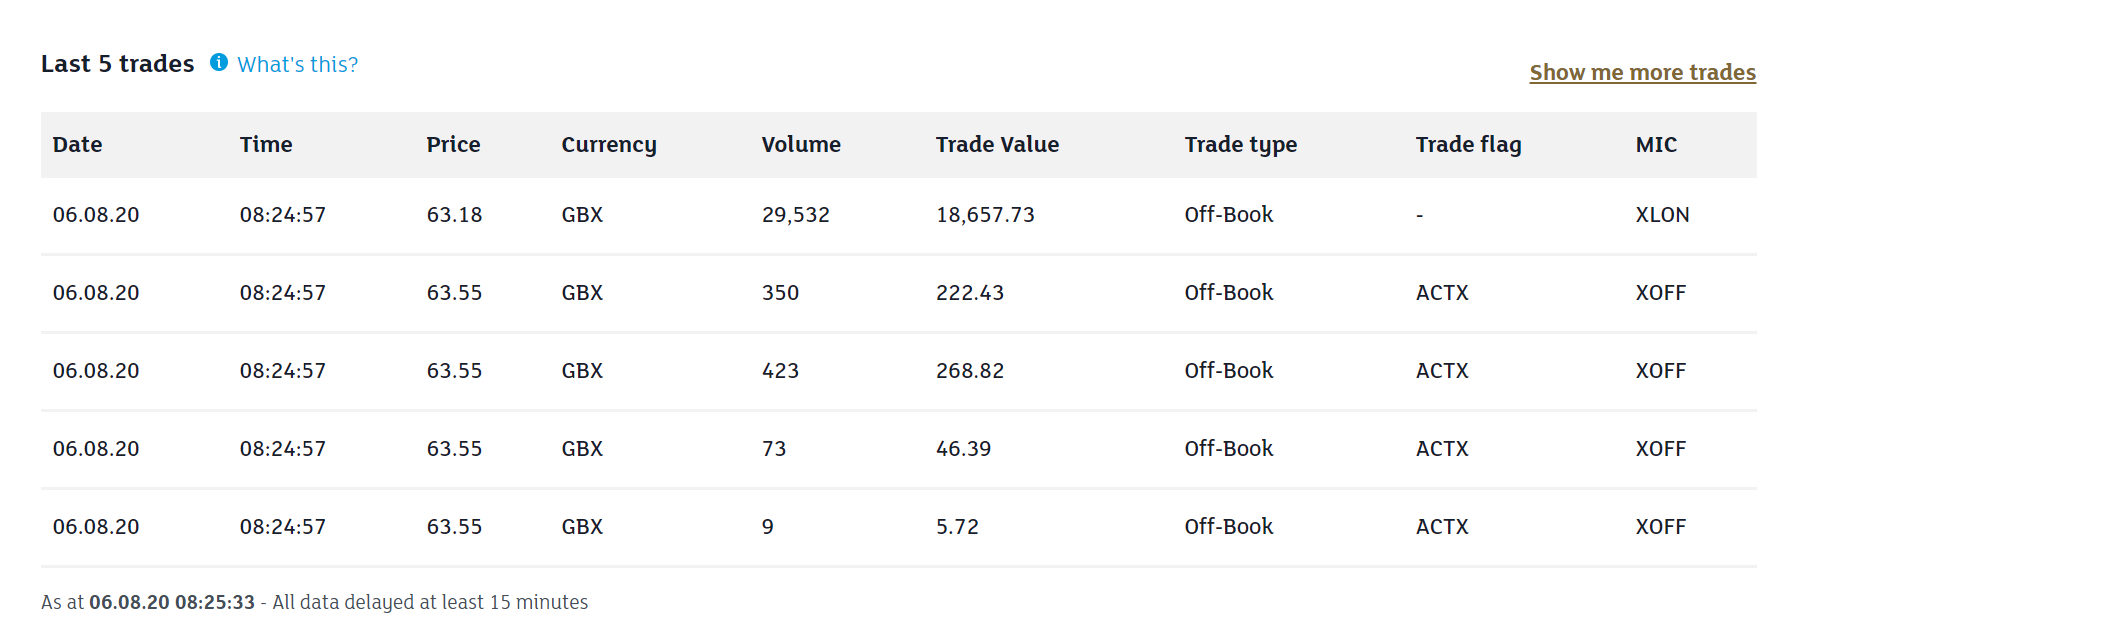Select the 46.39 trade value cell
The height and width of the screenshot is (628, 2115).
[x=963, y=448]
